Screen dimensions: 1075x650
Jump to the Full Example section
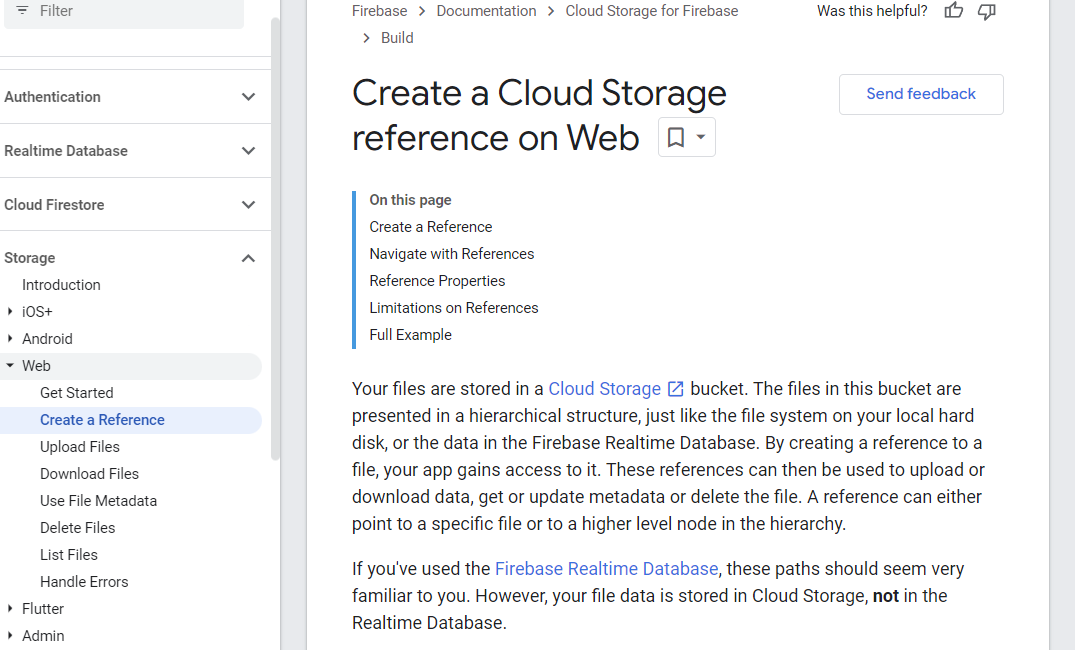(x=410, y=335)
